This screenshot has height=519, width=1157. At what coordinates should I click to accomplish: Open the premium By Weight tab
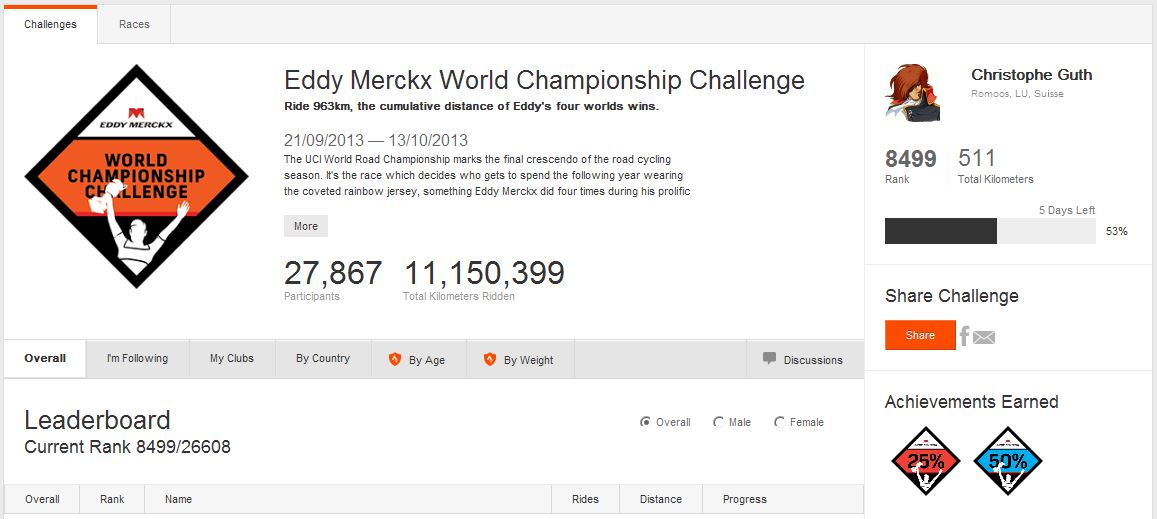click(519, 359)
